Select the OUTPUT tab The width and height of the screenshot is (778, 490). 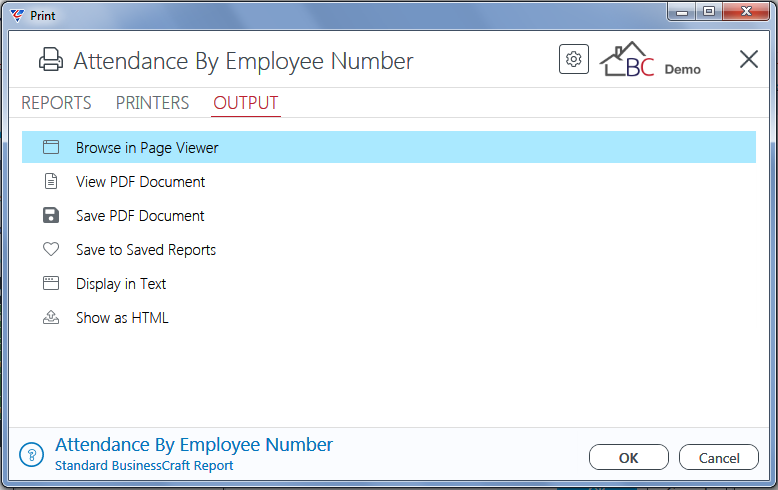coord(246,103)
